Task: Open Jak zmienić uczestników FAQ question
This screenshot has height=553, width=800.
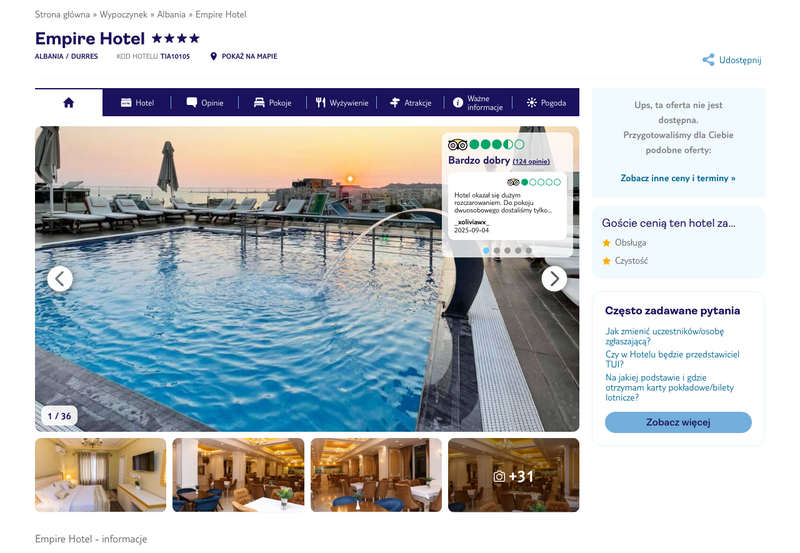Action: coord(664,336)
